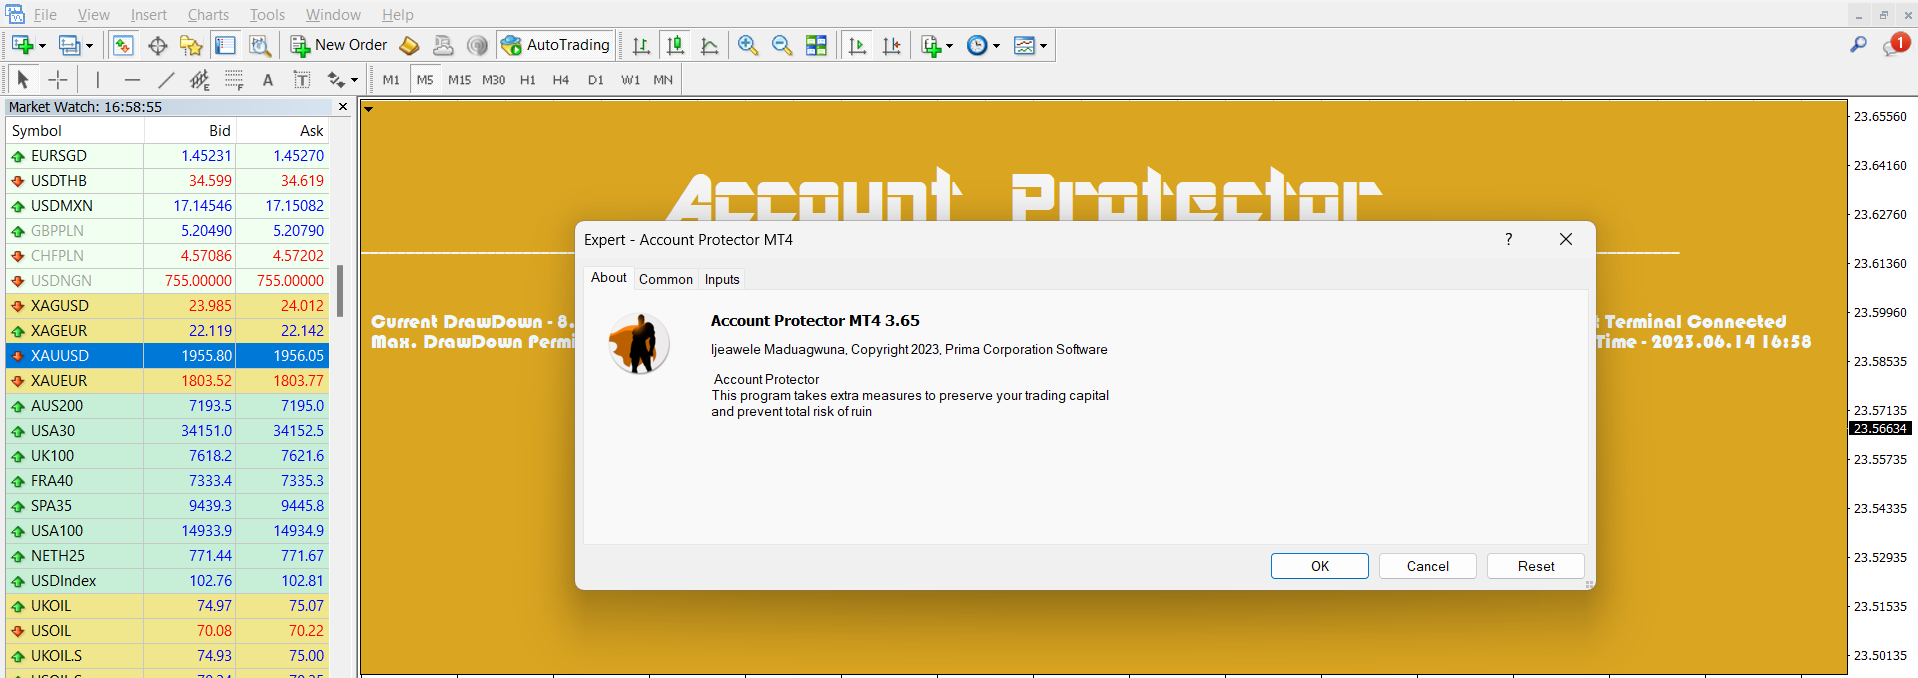The width and height of the screenshot is (1918, 678).
Task: Open the Navigator folder-star icon
Action: coord(191,45)
